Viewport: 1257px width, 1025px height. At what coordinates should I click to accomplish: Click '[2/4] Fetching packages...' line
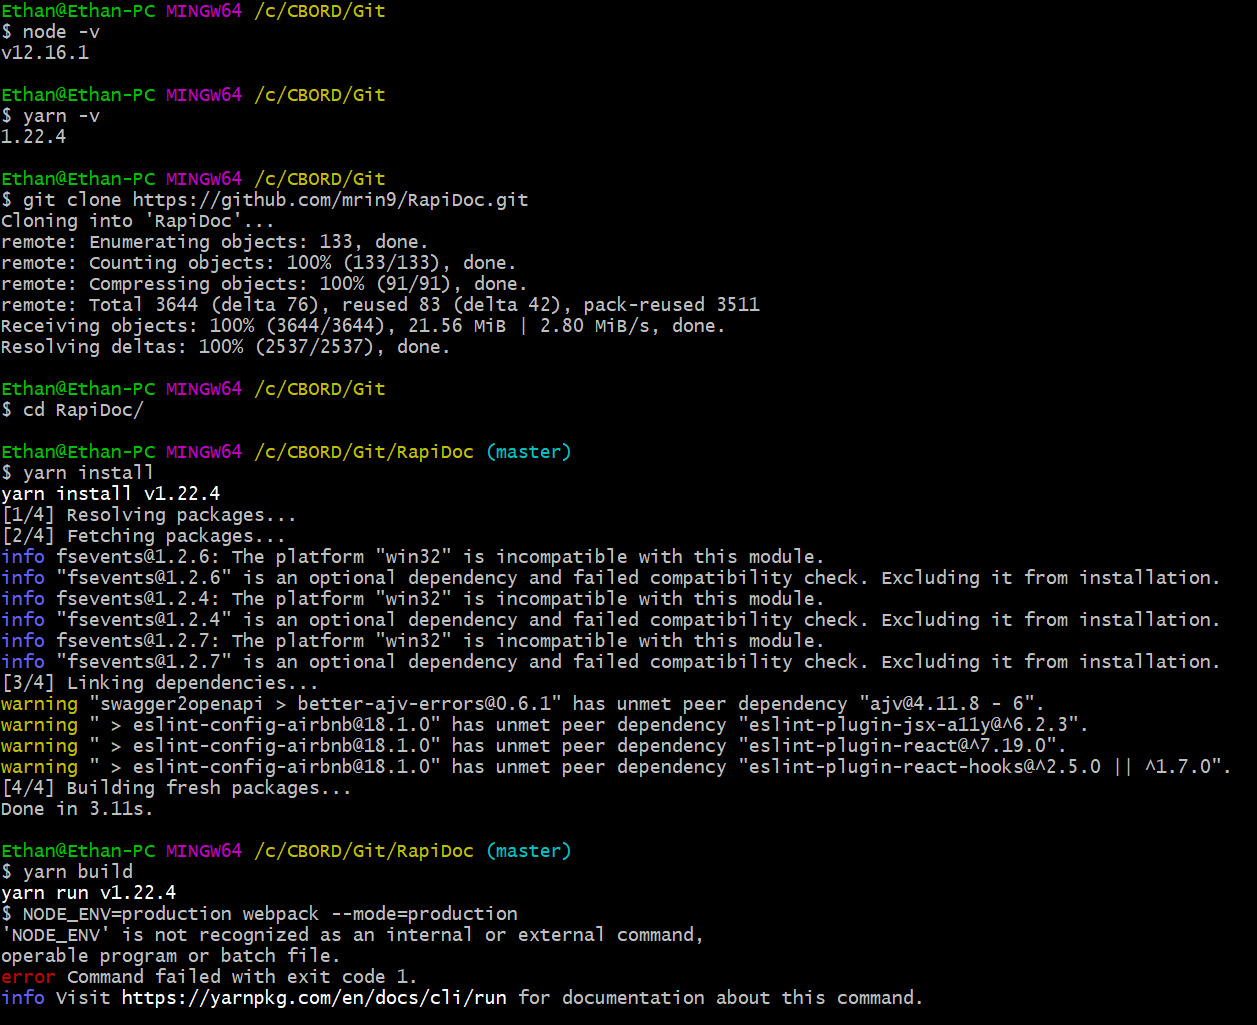point(144,536)
